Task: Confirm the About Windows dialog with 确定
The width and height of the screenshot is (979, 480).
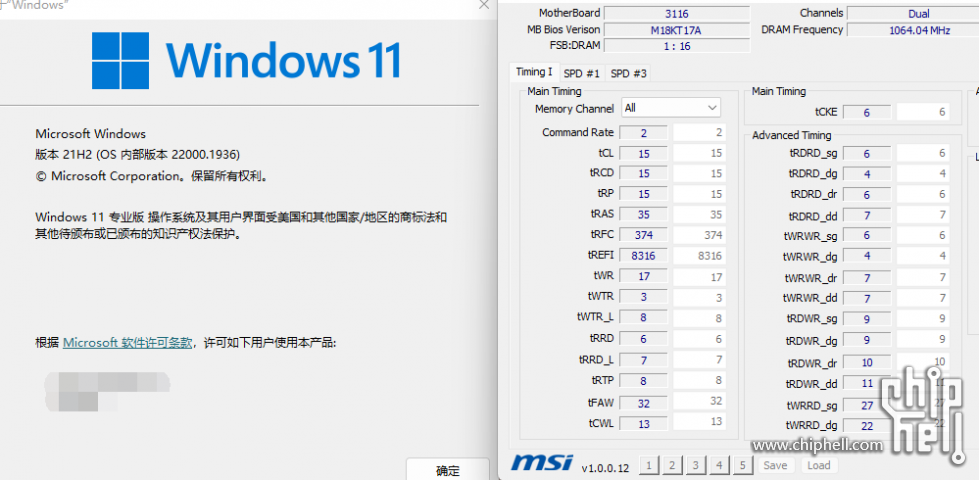Action: pos(447,469)
